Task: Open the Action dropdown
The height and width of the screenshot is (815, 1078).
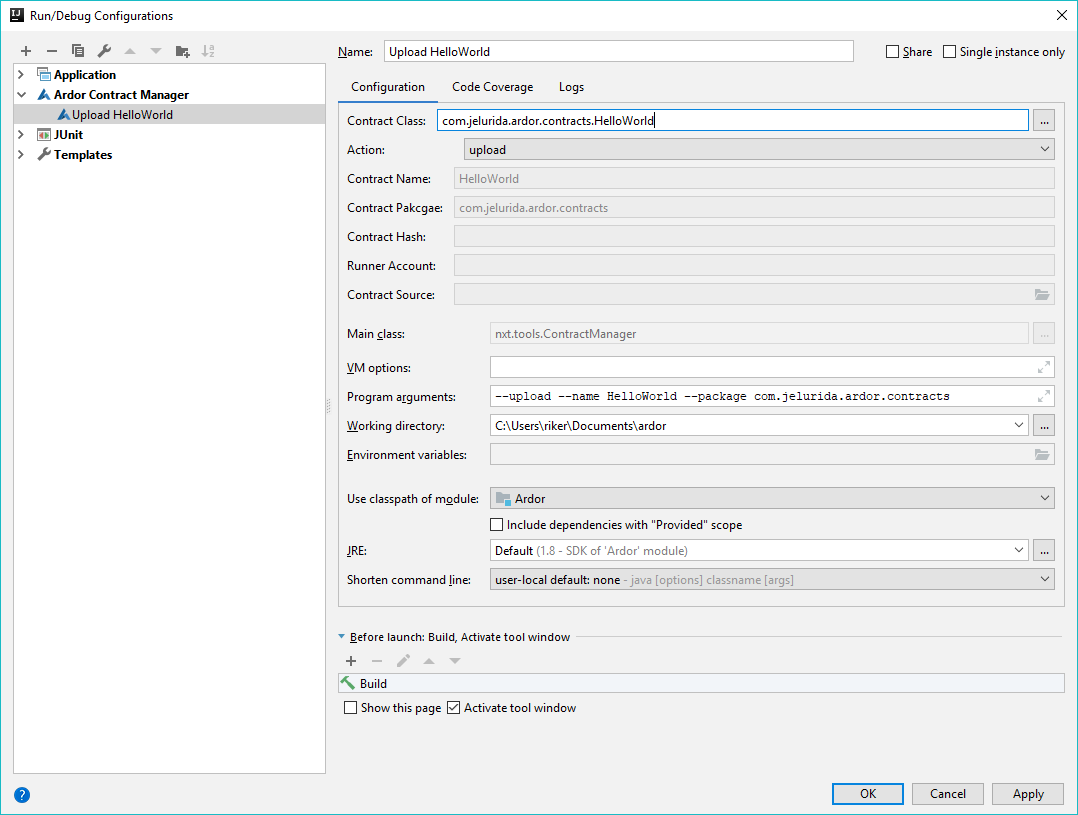Action: tap(1043, 149)
